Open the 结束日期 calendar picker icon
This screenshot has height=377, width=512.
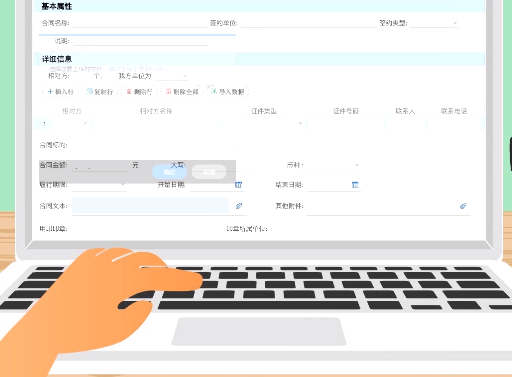point(355,184)
